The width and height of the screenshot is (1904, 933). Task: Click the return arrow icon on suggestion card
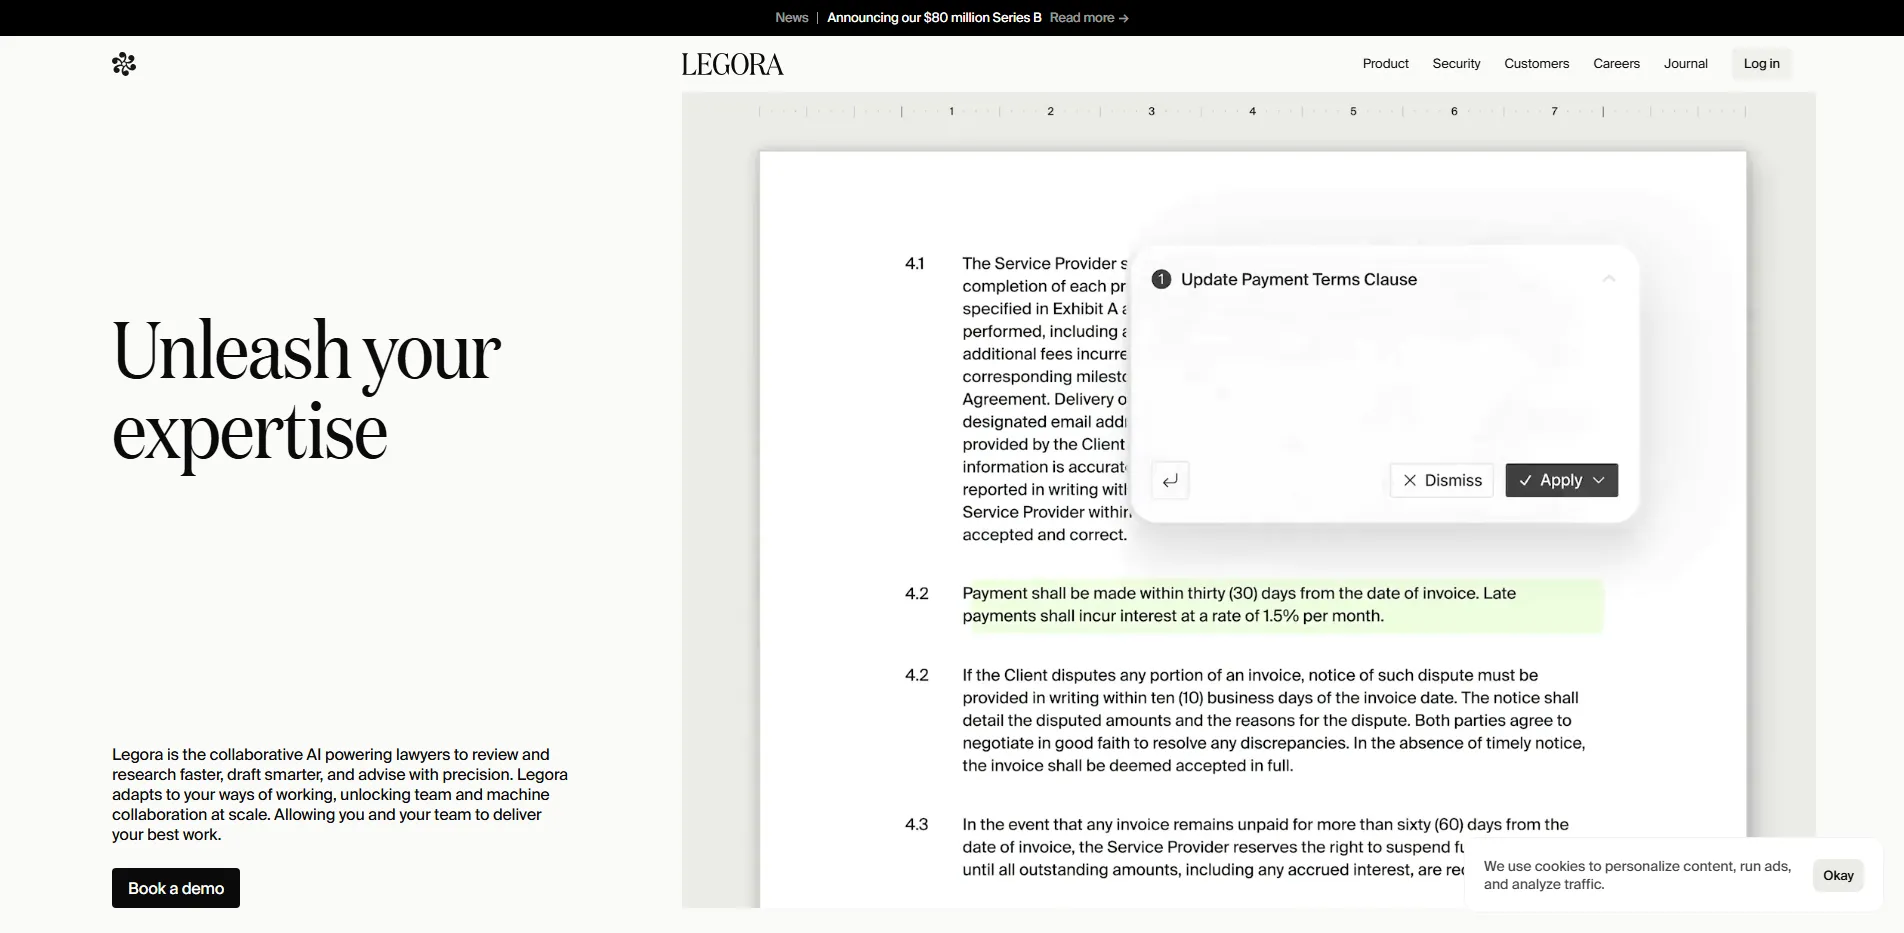(1170, 480)
